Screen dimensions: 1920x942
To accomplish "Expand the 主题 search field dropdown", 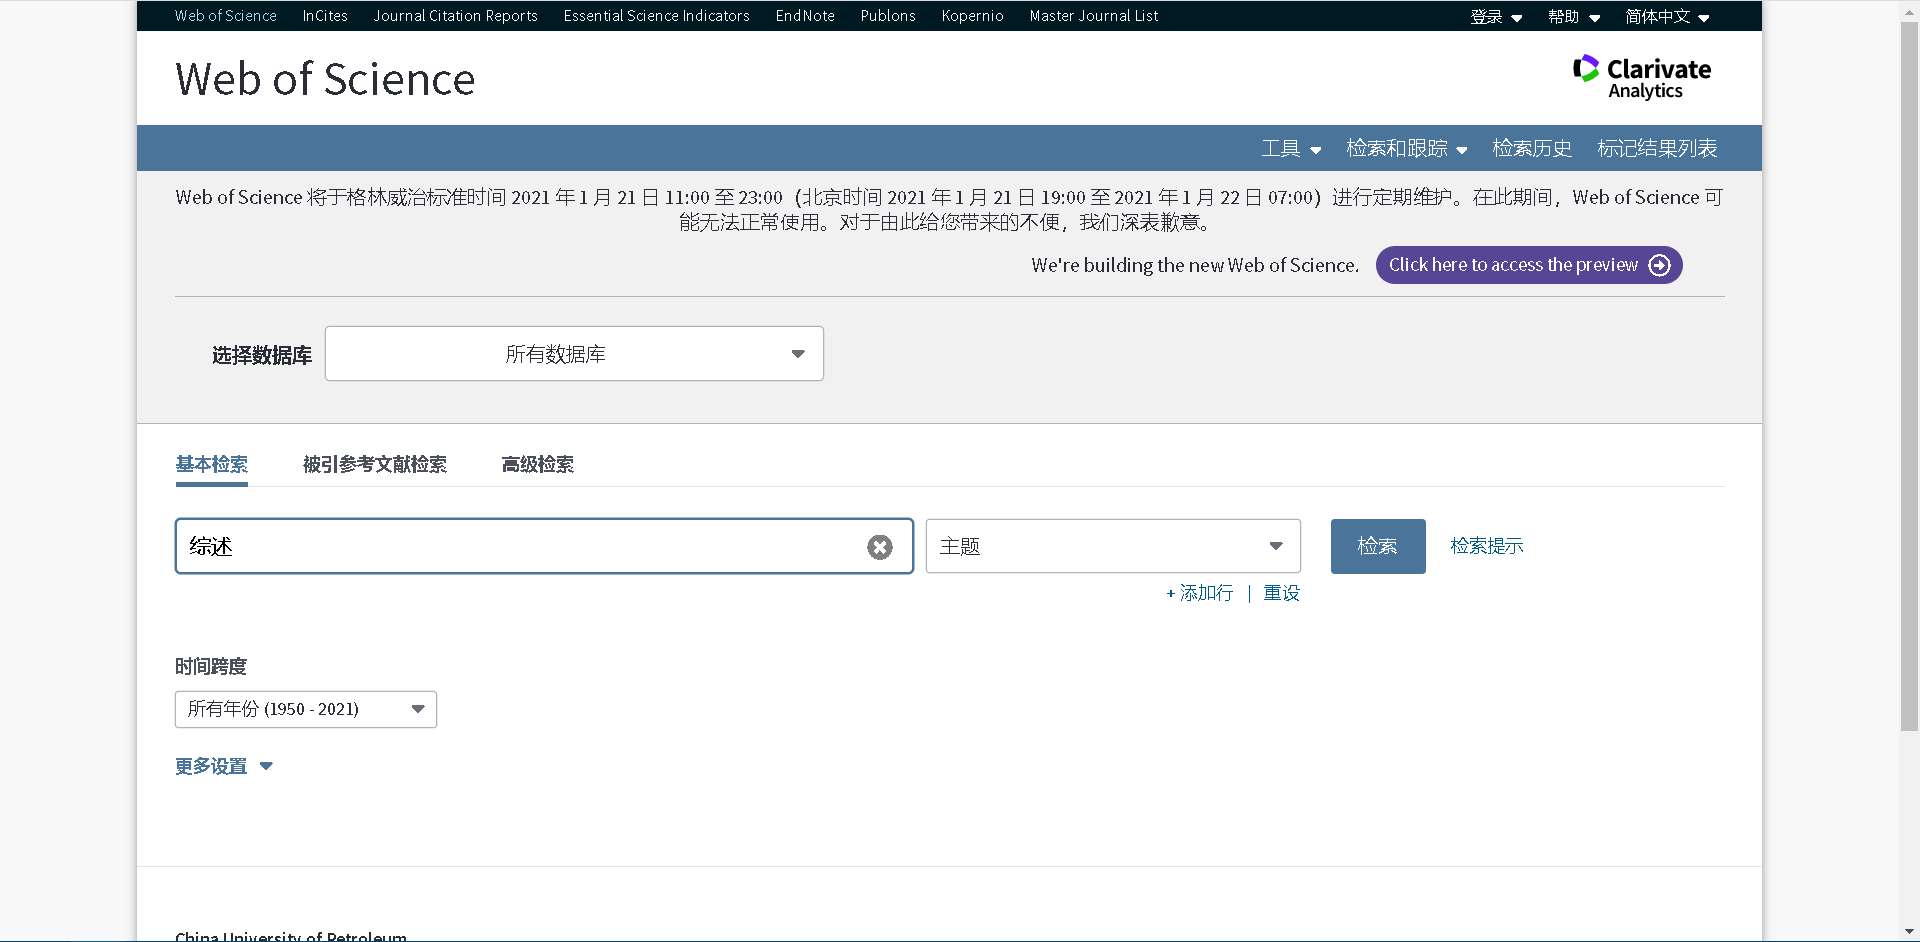I will coord(1112,546).
